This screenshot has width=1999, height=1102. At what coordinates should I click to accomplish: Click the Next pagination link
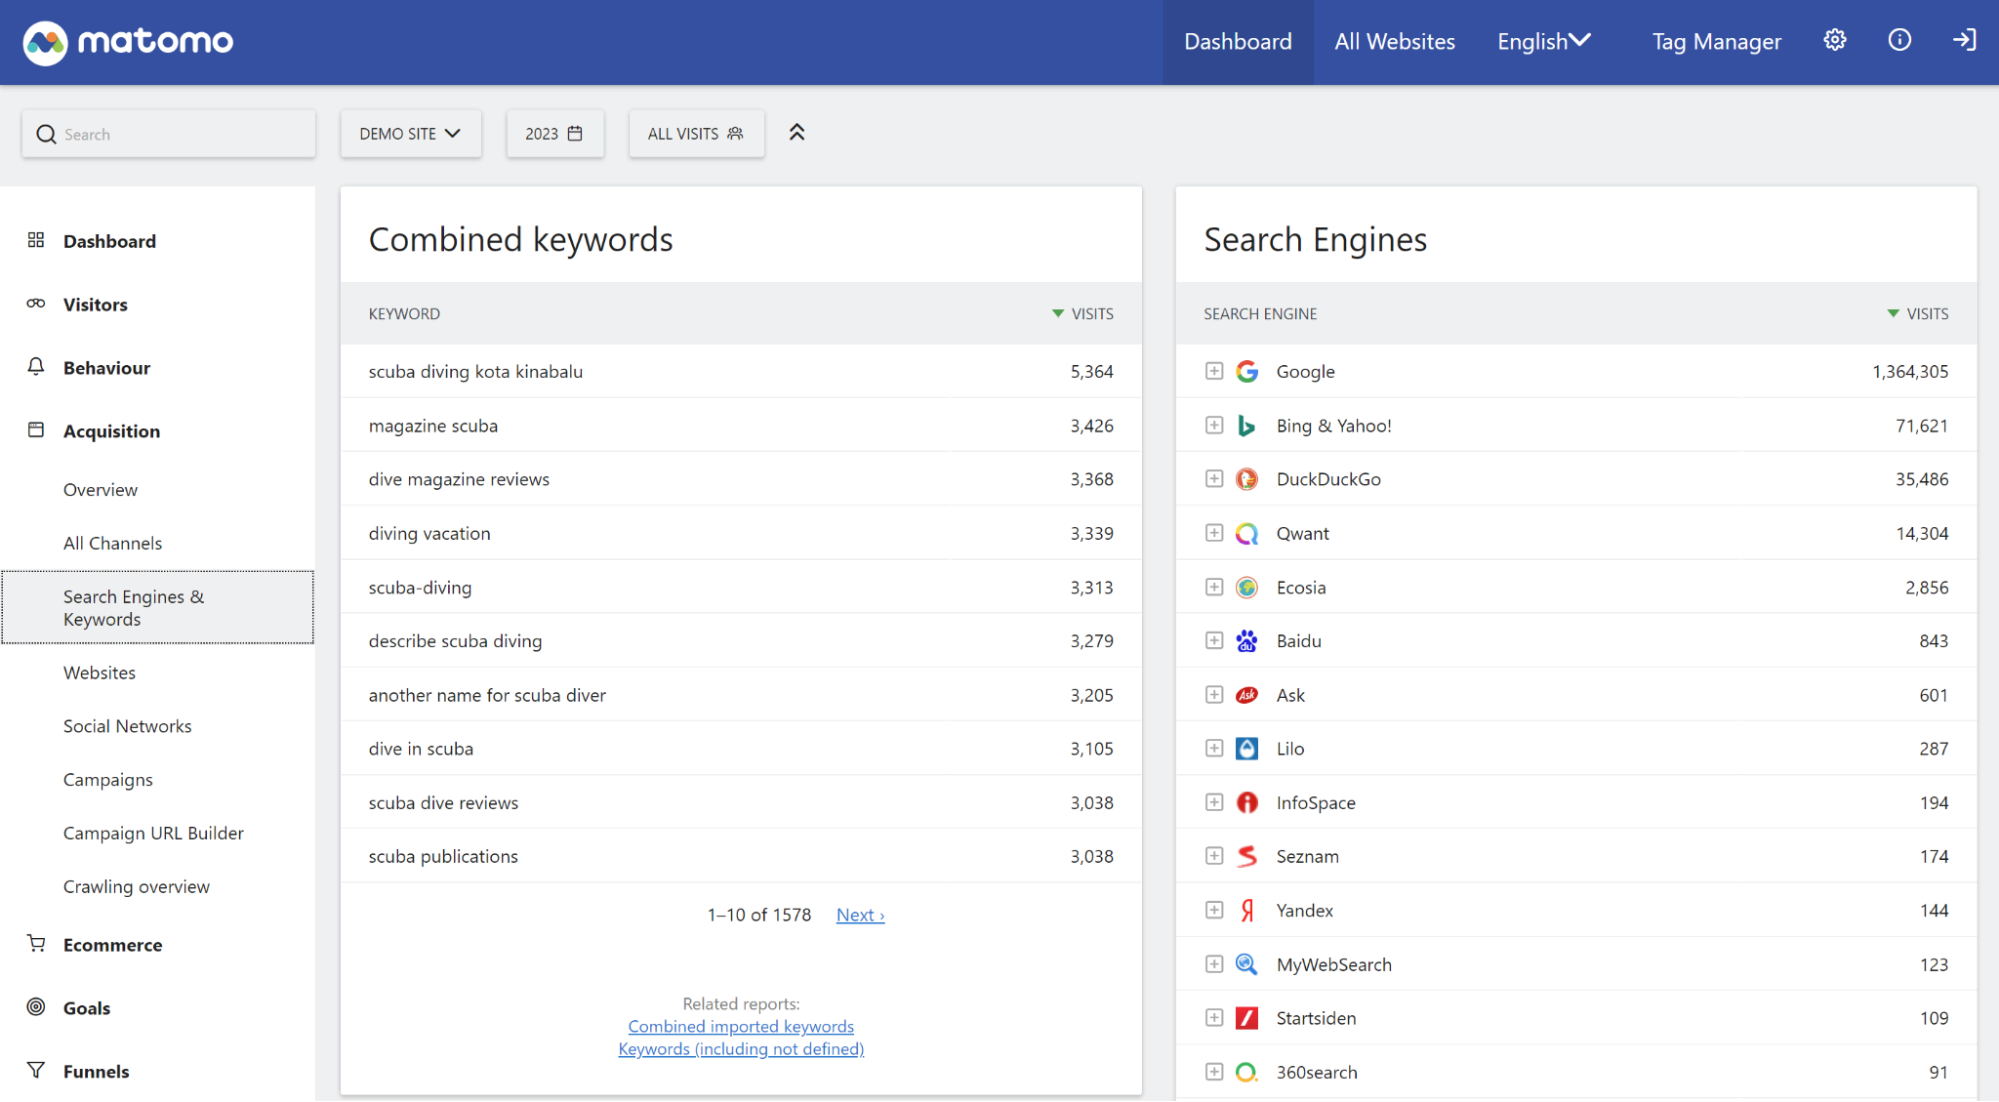click(x=859, y=914)
